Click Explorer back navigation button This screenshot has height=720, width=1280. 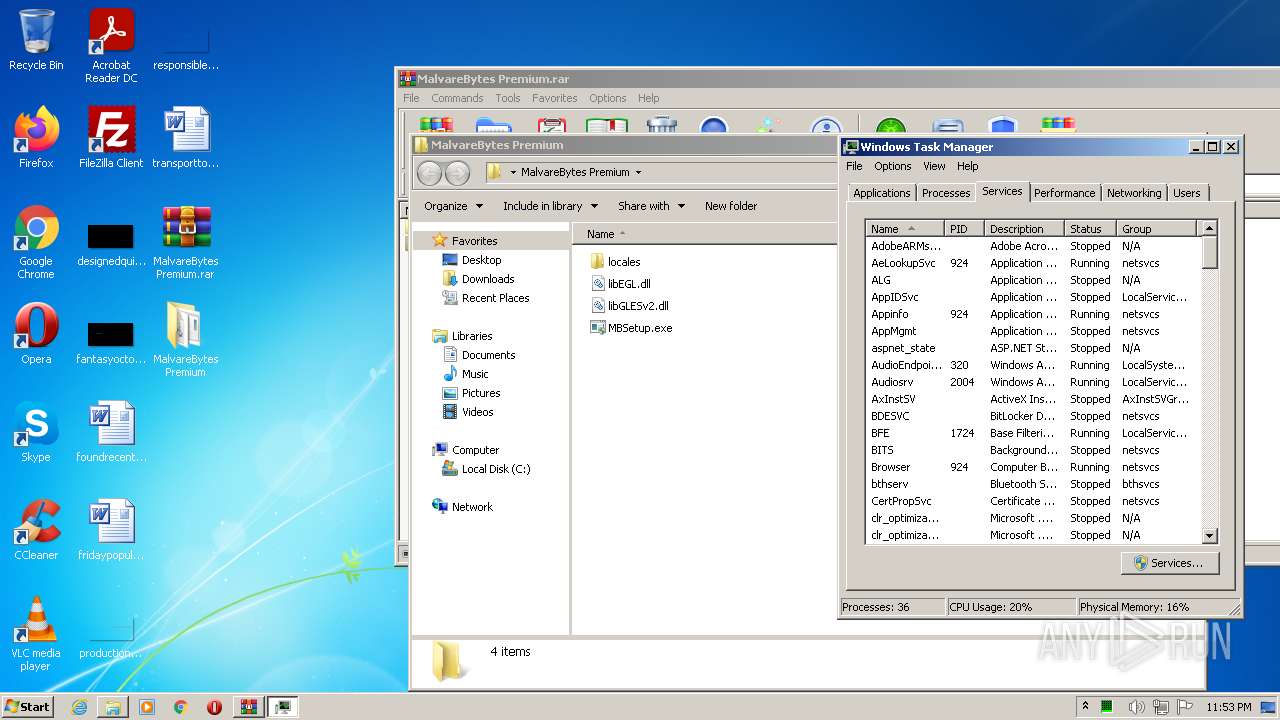(x=429, y=172)
